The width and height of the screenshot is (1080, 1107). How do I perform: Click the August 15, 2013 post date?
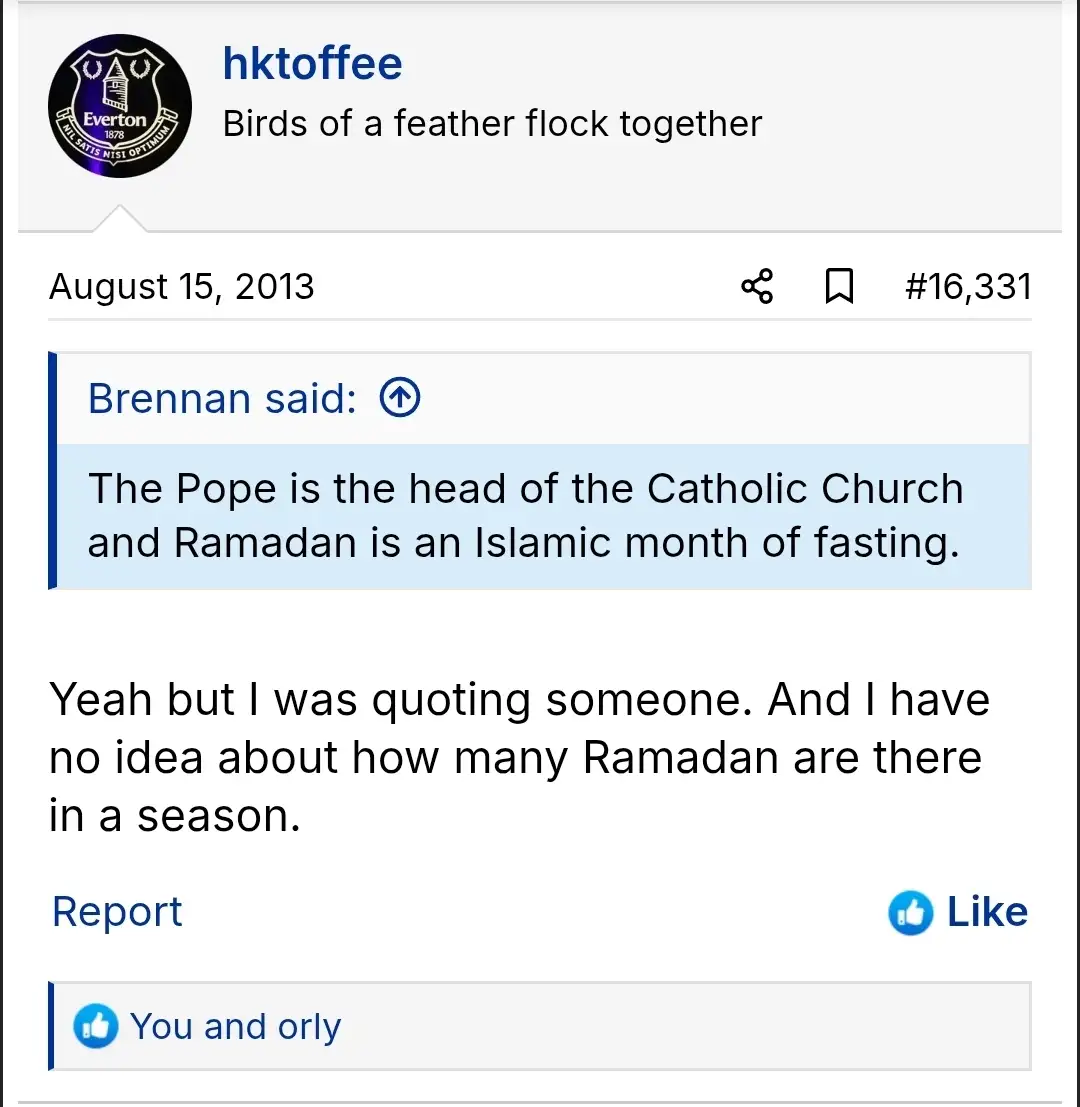click(x=181, y=287)
